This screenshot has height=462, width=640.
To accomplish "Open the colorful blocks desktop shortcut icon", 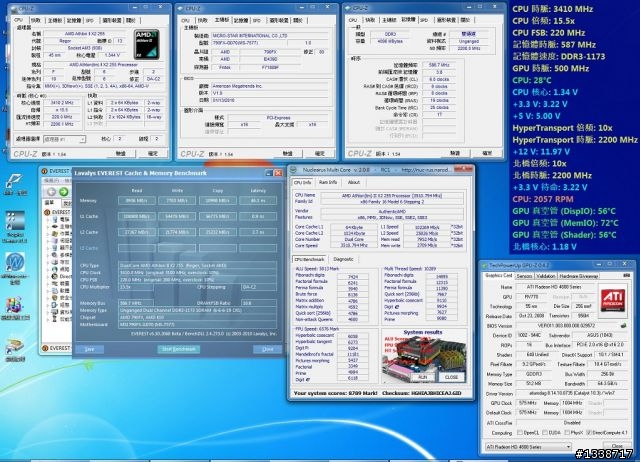I will 15,304.
